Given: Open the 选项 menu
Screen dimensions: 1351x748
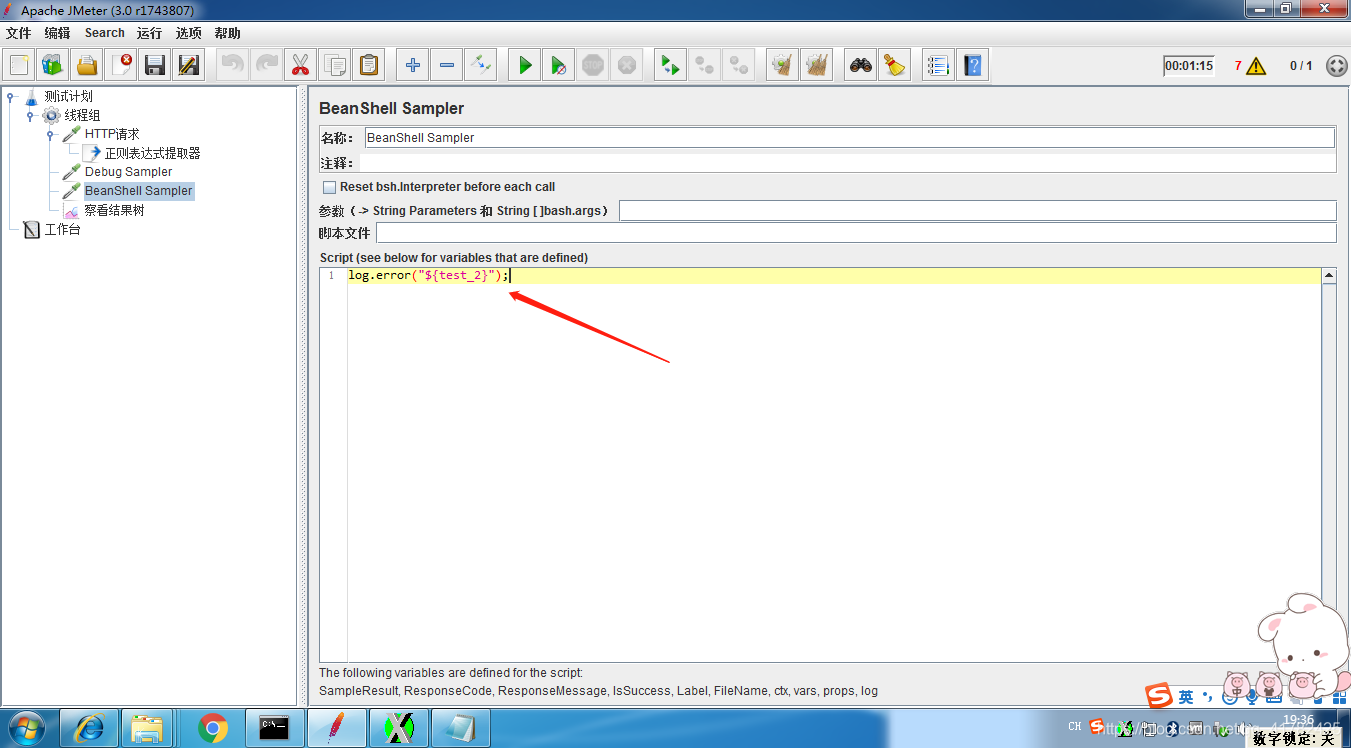Looking at the screenshot, I should (189, 33).
